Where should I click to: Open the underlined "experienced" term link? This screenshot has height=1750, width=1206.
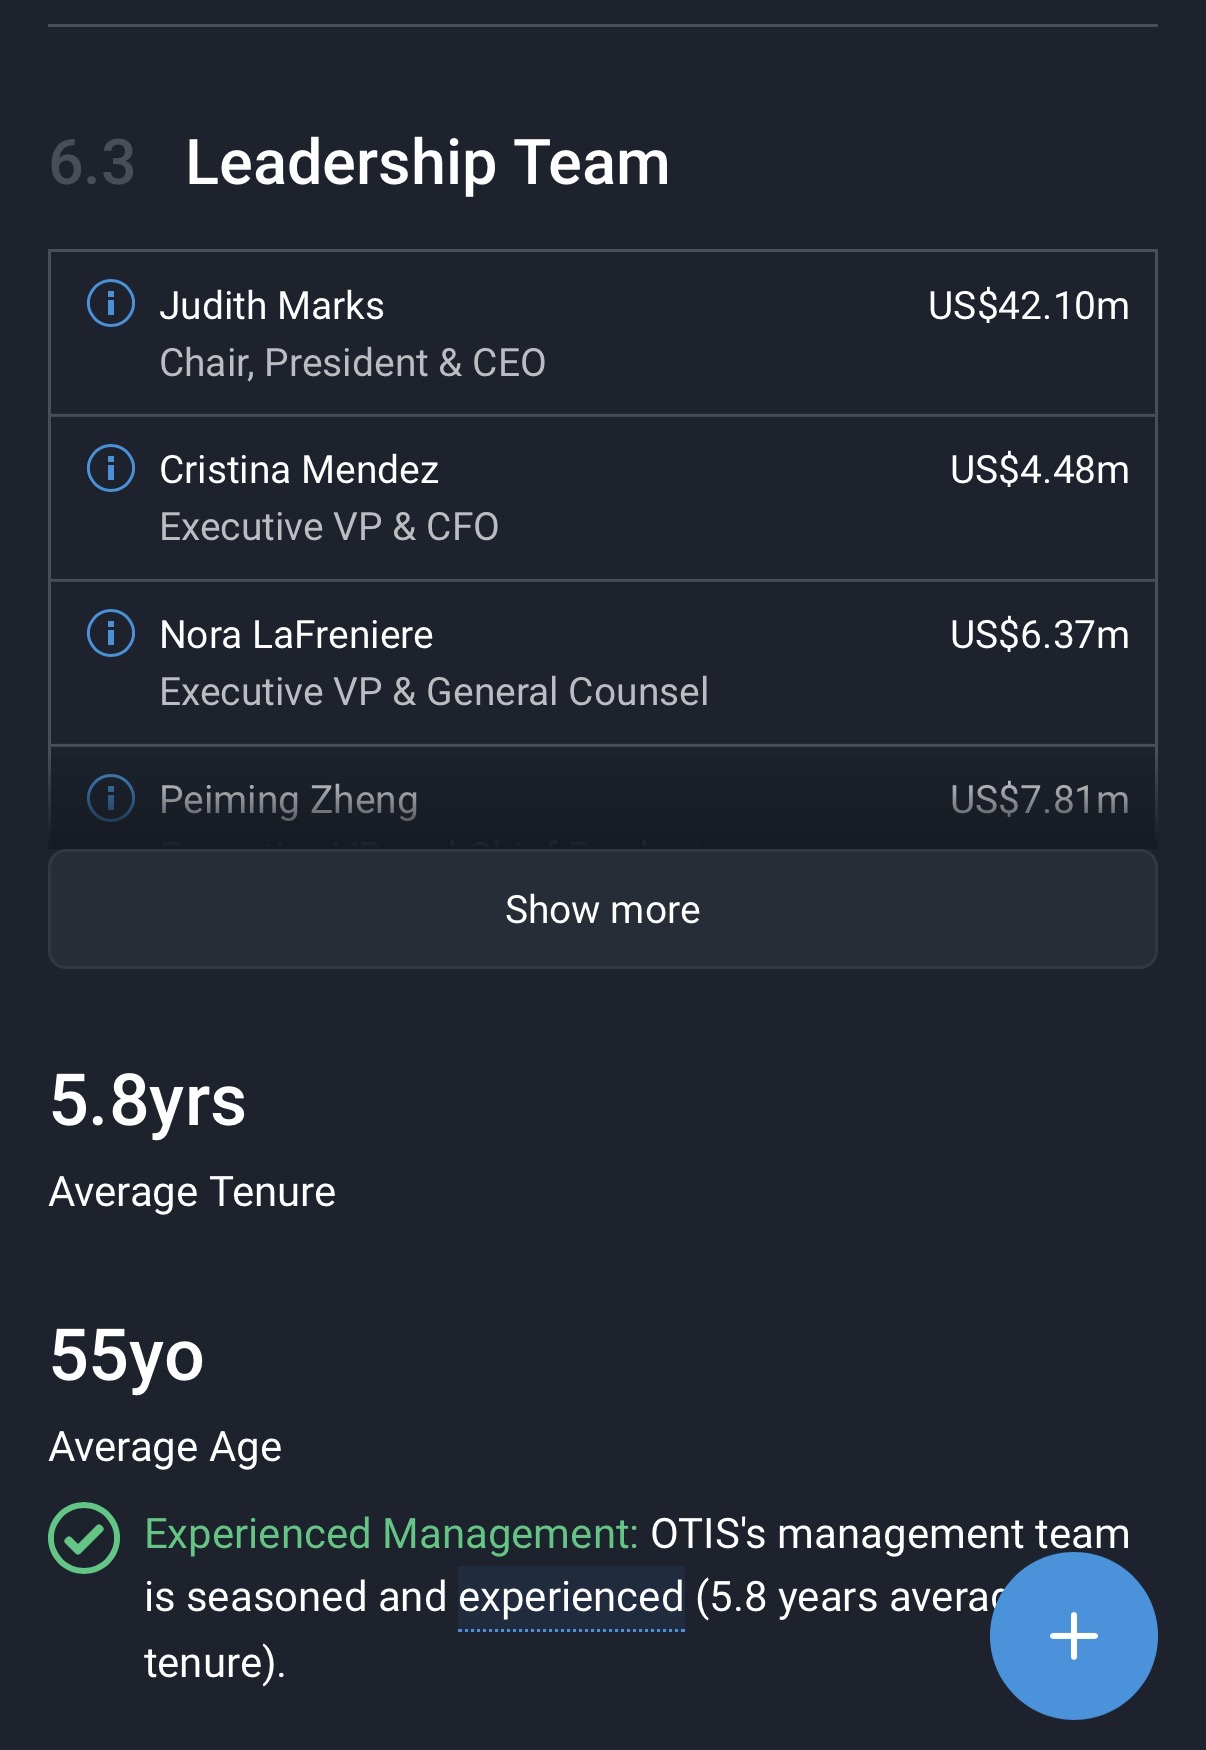coord(571,1598)
